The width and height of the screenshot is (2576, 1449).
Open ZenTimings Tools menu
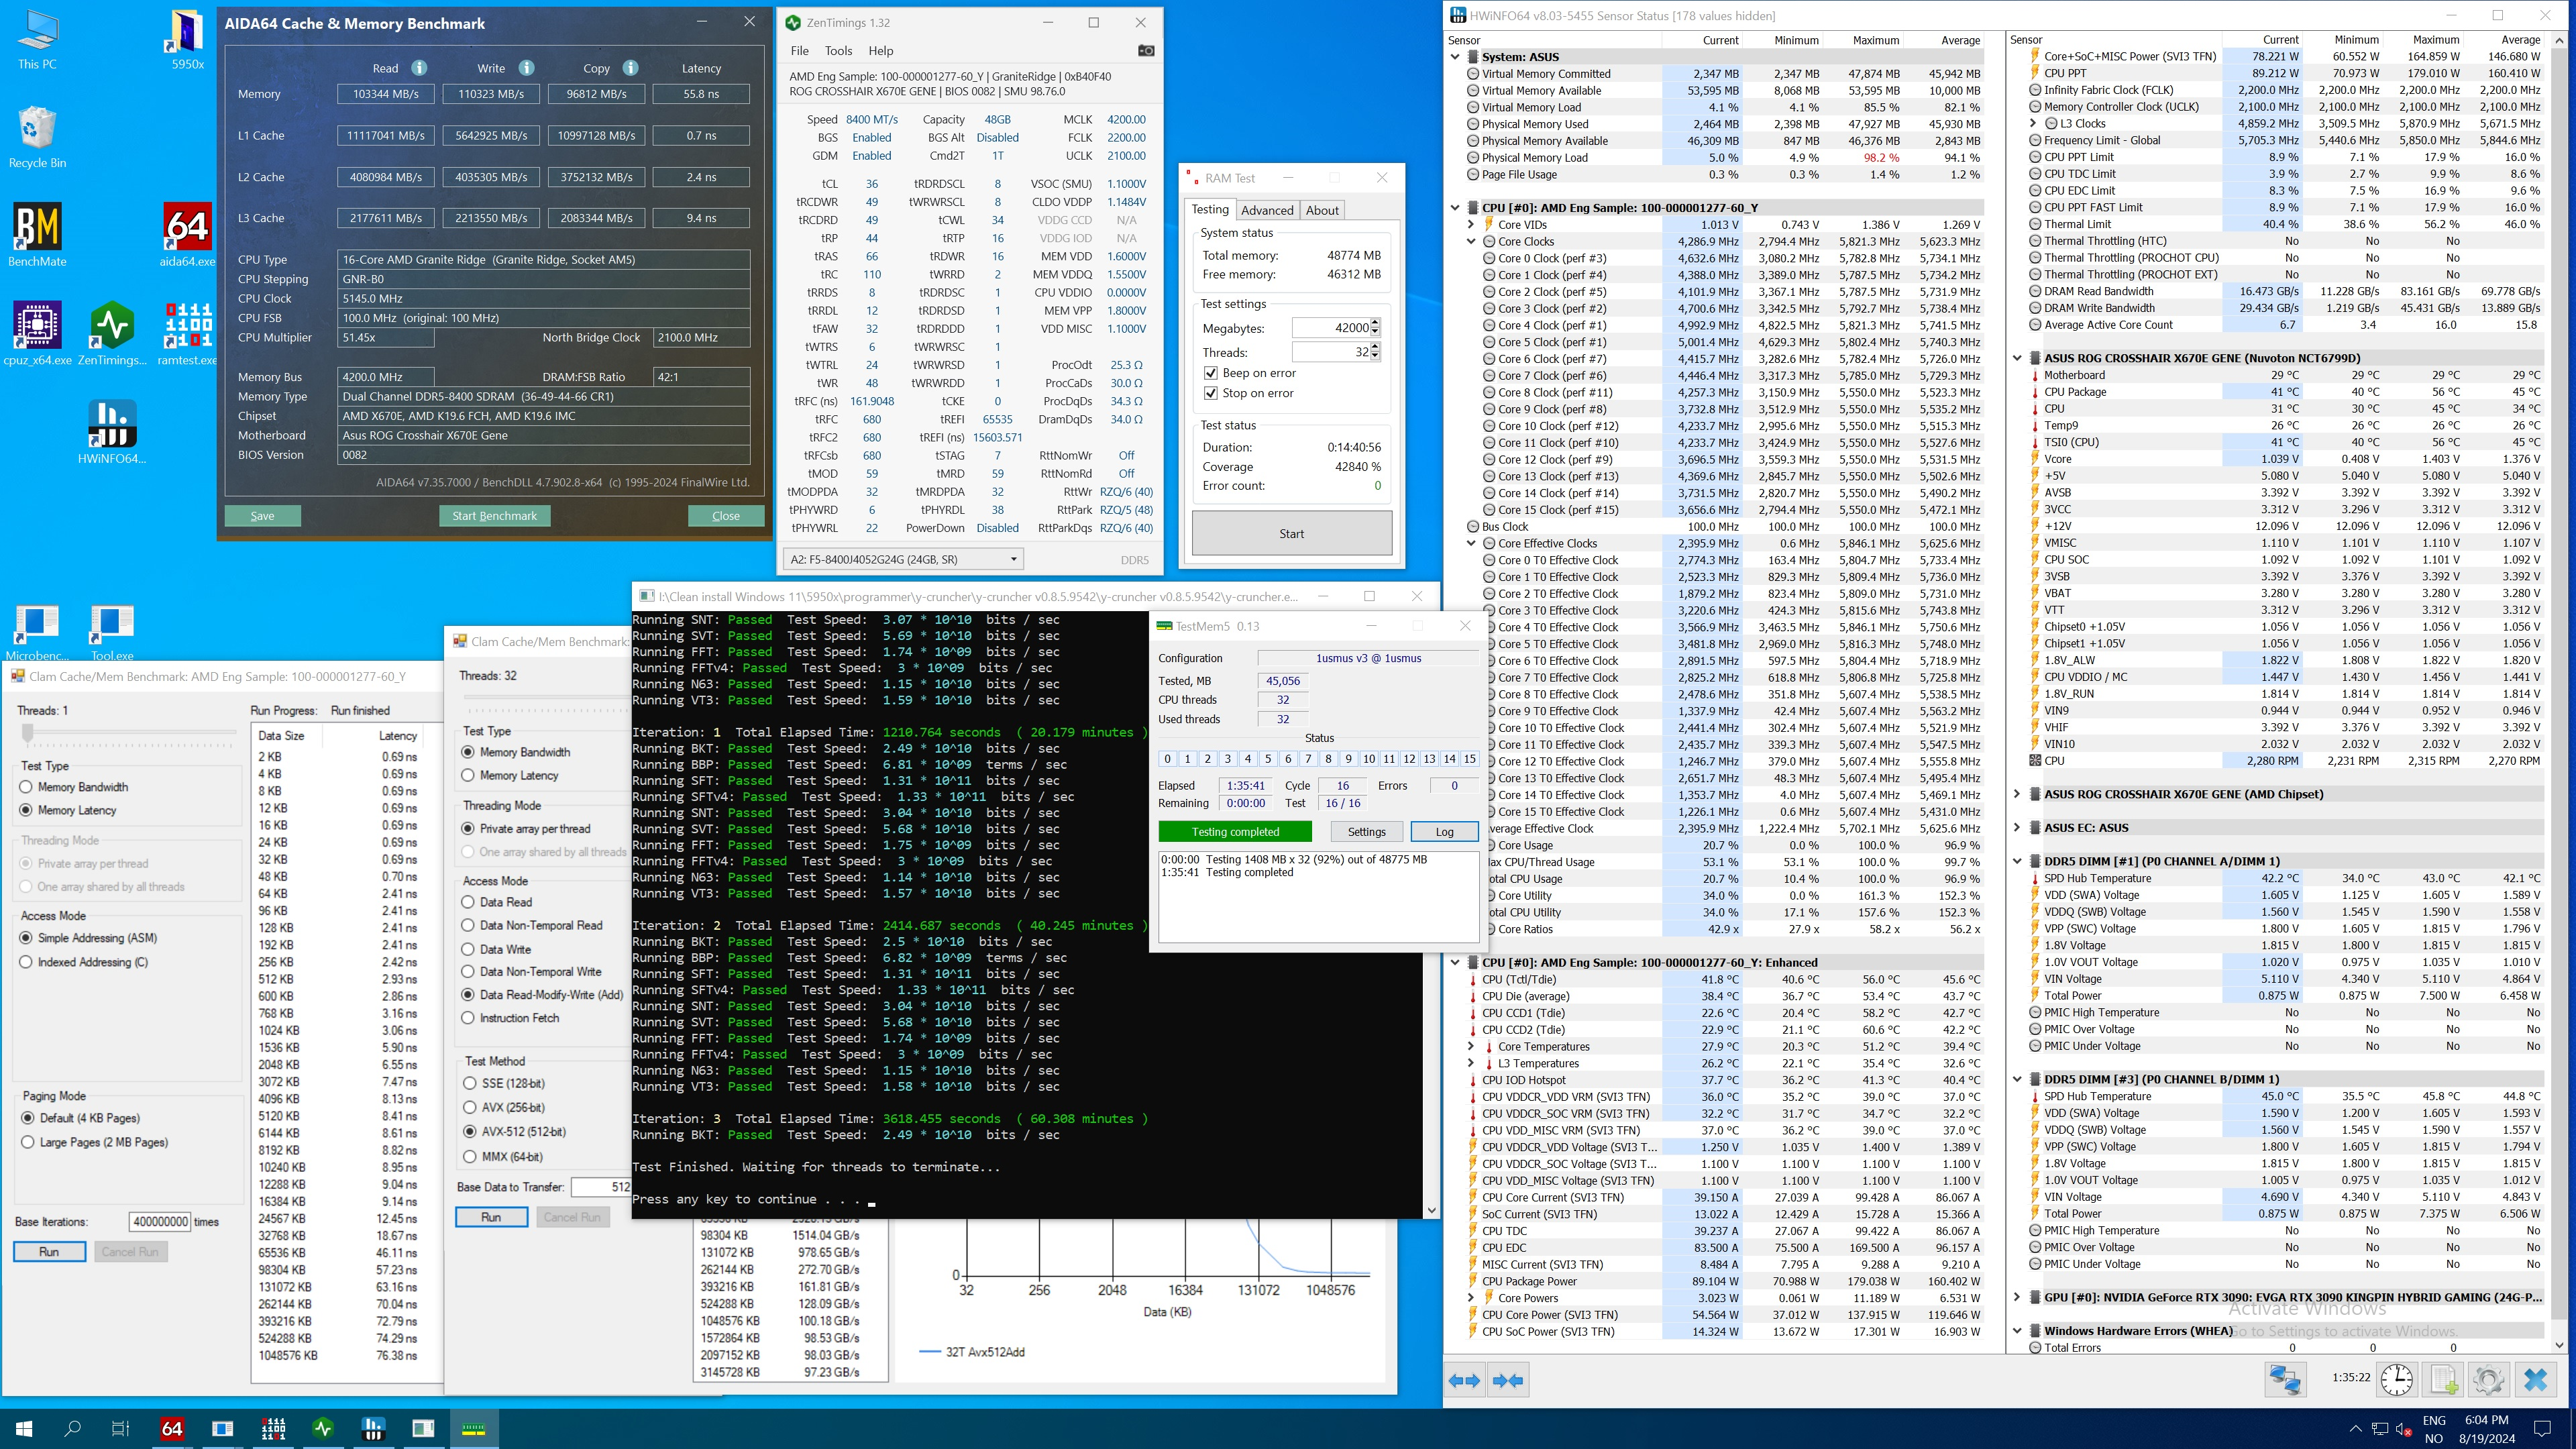[x=838, y=51]
